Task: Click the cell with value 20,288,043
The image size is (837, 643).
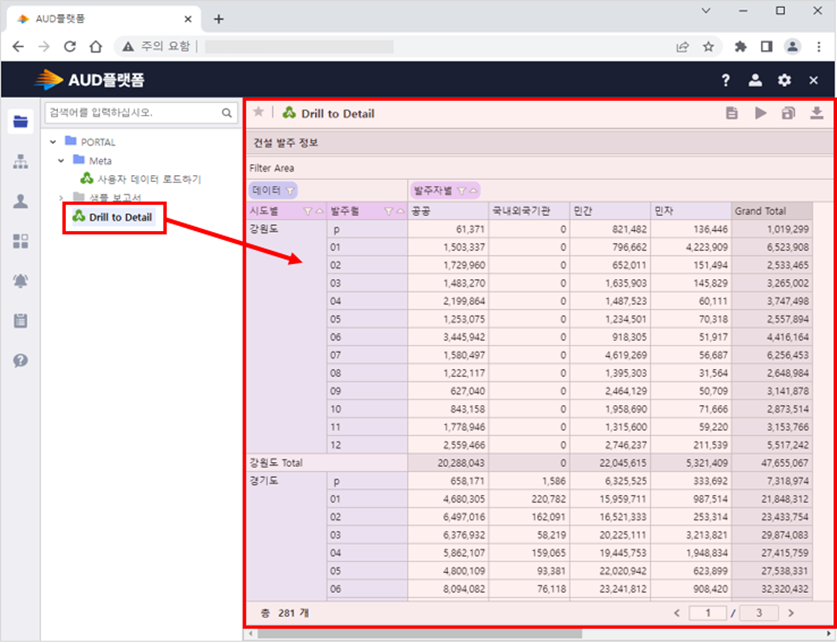Action: pyautogui.click(x=448, y=463)
